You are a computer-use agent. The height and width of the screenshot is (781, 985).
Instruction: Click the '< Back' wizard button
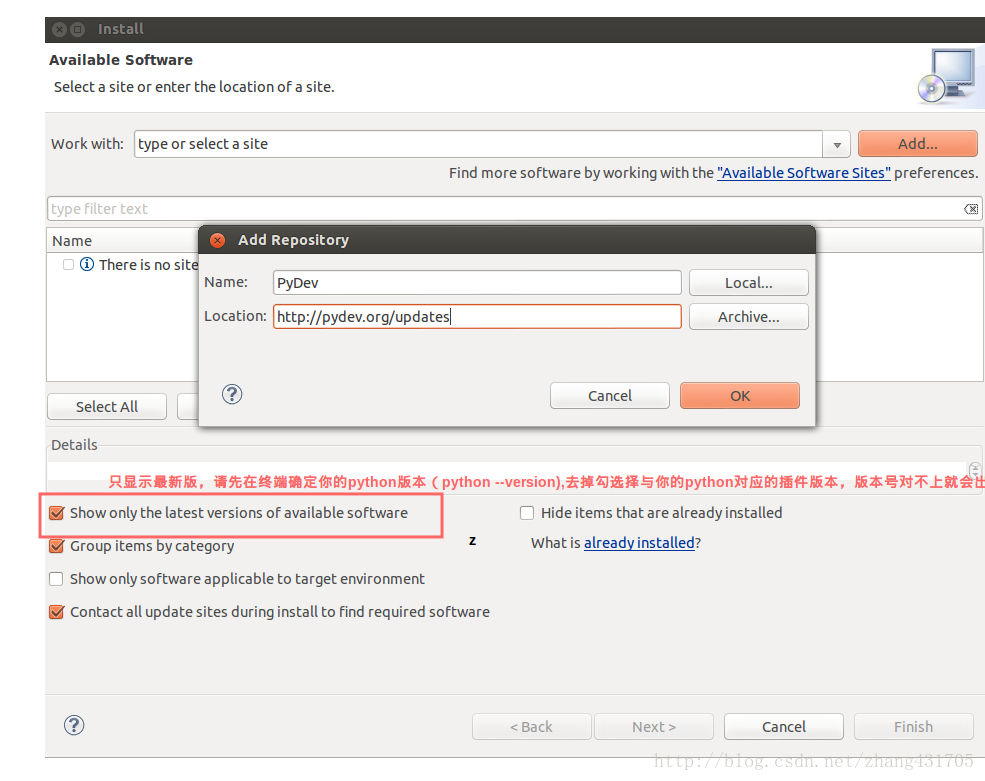click(x=531, y=727)
